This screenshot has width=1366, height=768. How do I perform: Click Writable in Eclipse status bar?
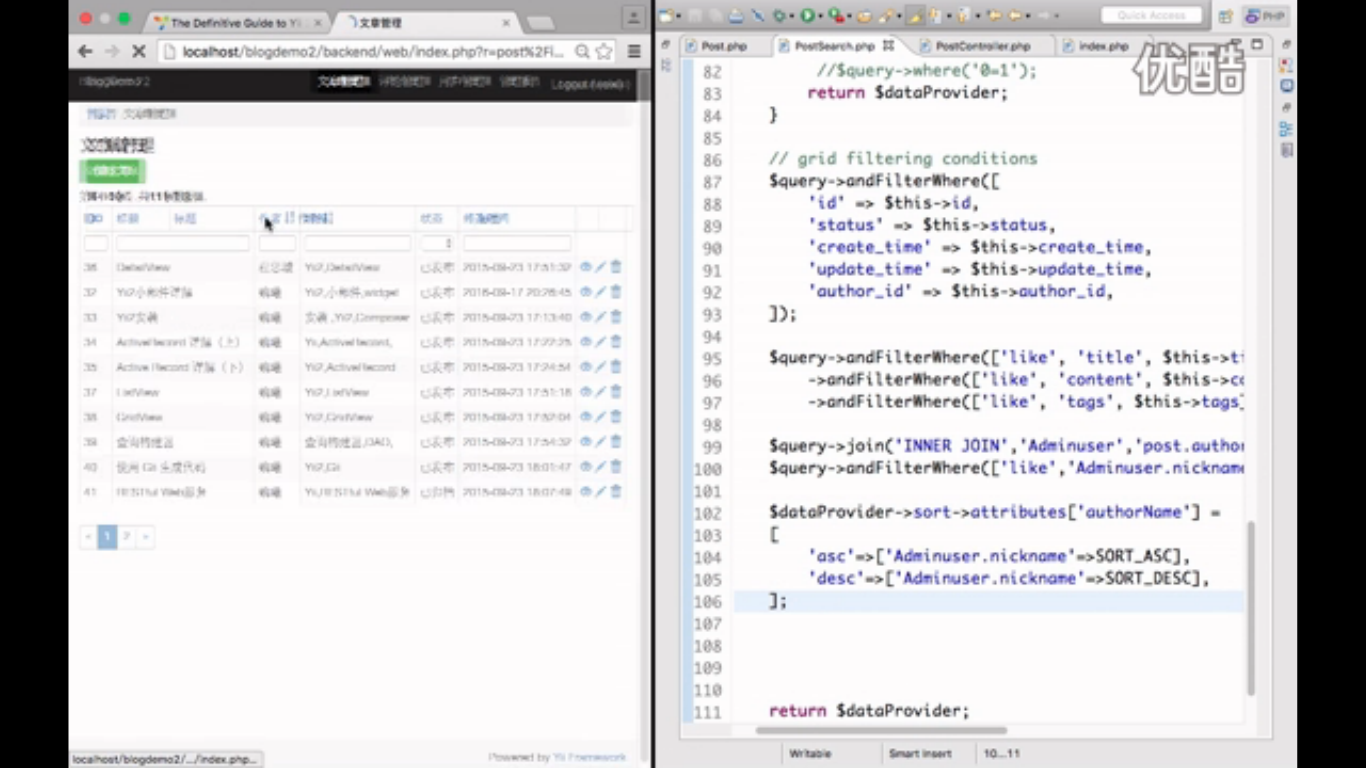[810, 753]
